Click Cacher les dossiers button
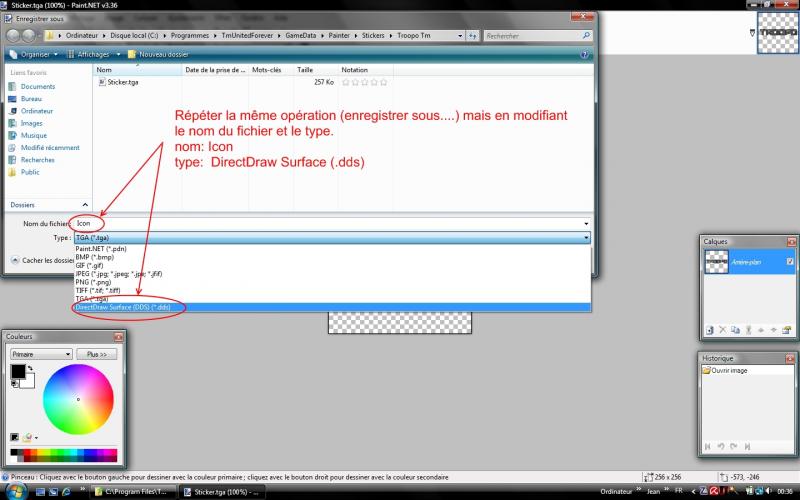 coord(43,260)
